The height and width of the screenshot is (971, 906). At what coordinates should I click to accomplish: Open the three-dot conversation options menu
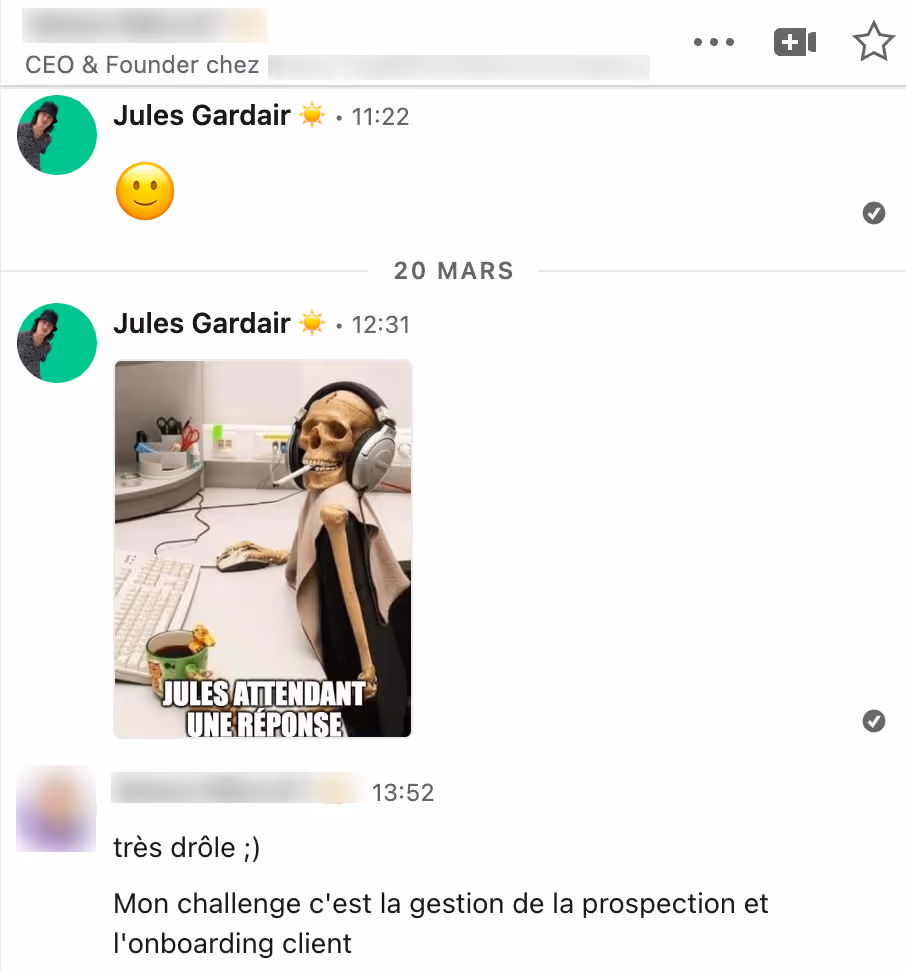pyautogui.click(x=713, y=42)
